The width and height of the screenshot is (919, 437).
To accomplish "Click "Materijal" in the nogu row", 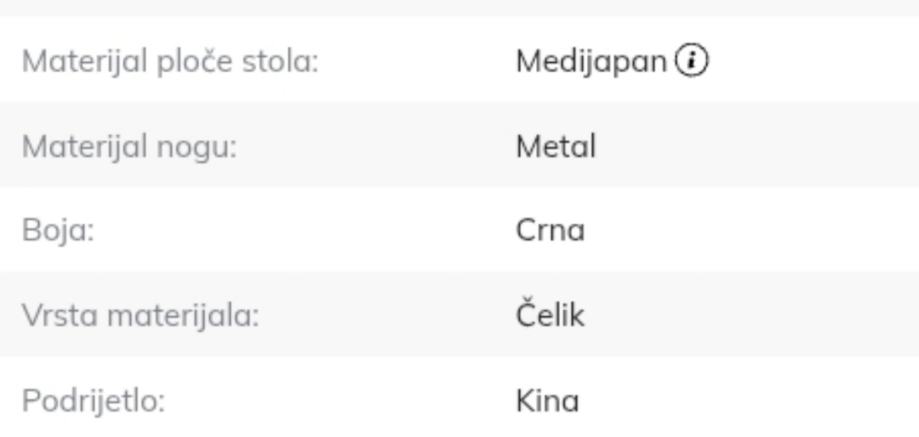I will 85,147.
